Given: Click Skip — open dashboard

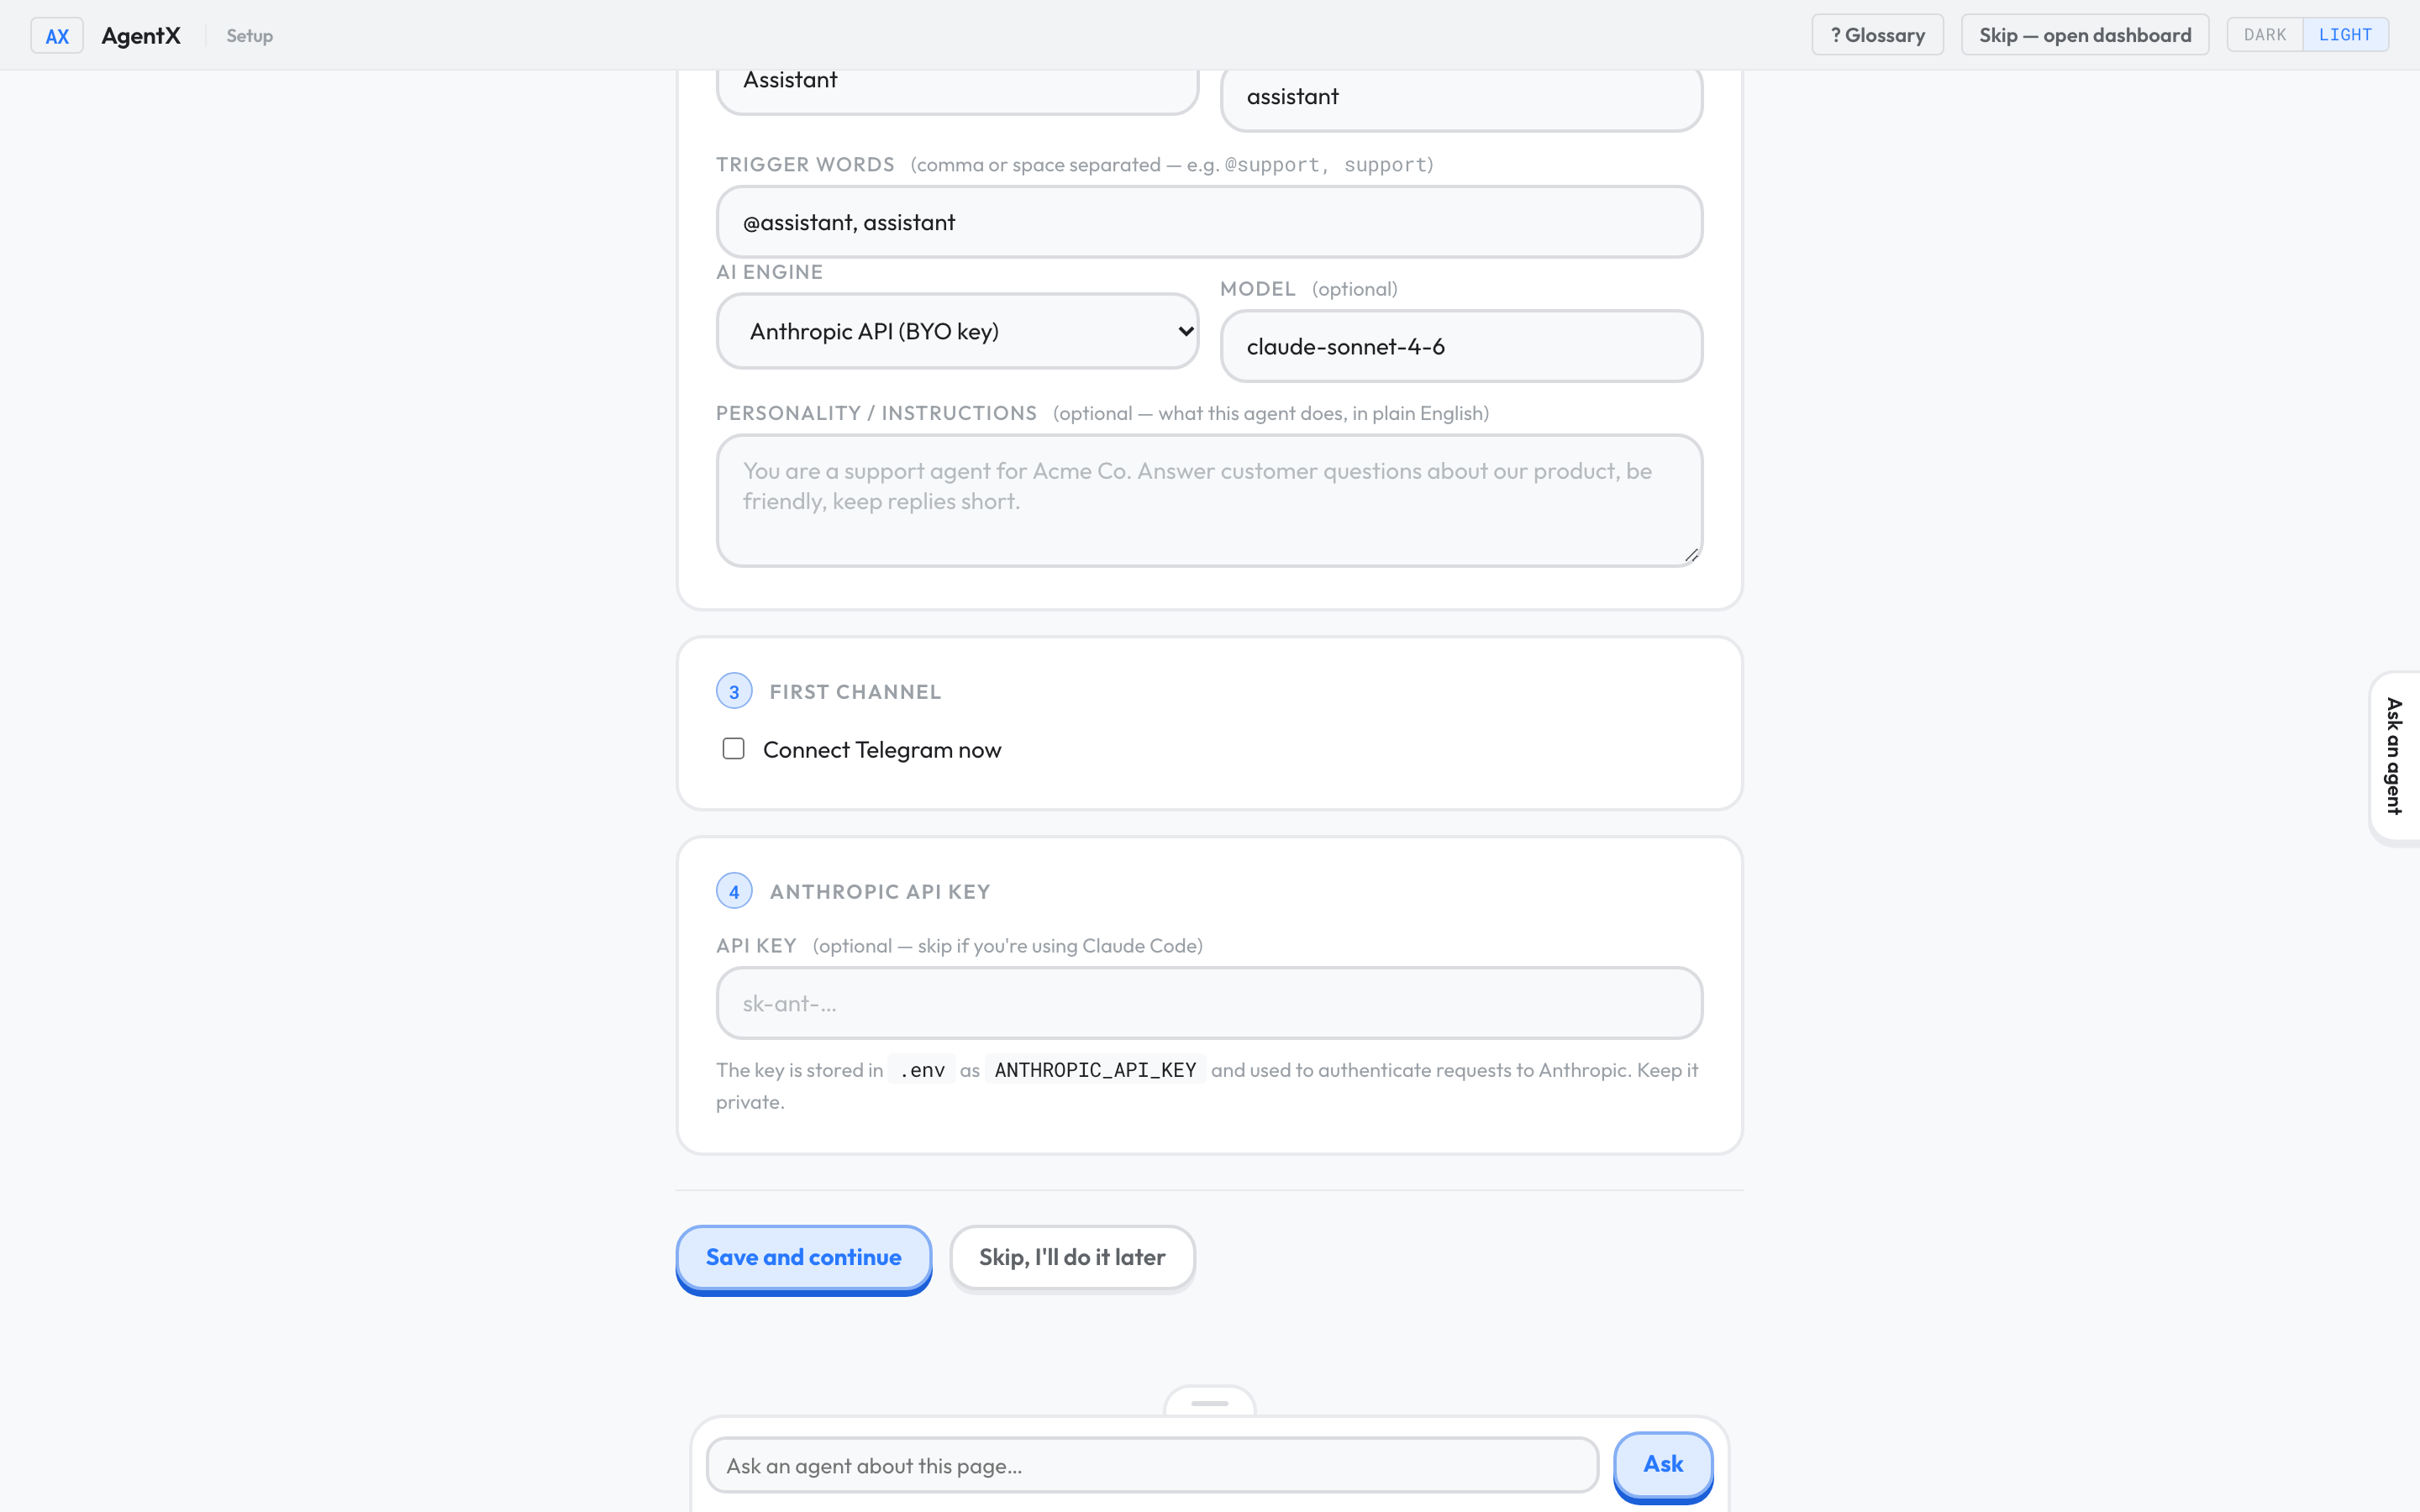Looking at the screenshot, I should coord(2085,35).
